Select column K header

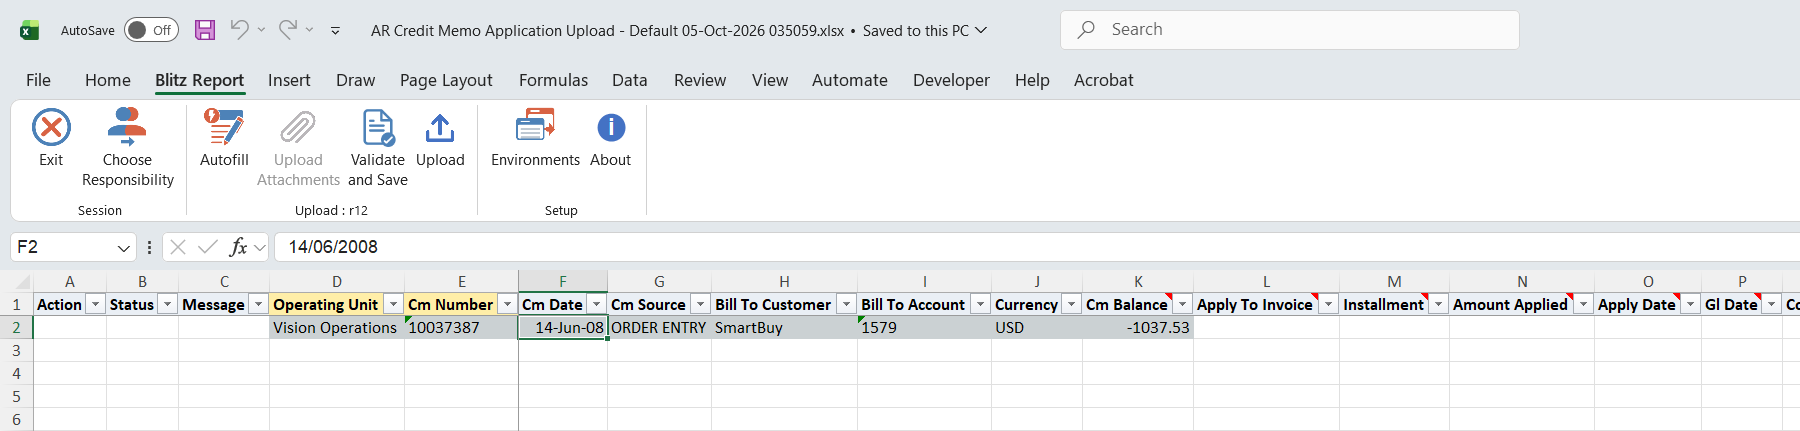[1138, 282]
